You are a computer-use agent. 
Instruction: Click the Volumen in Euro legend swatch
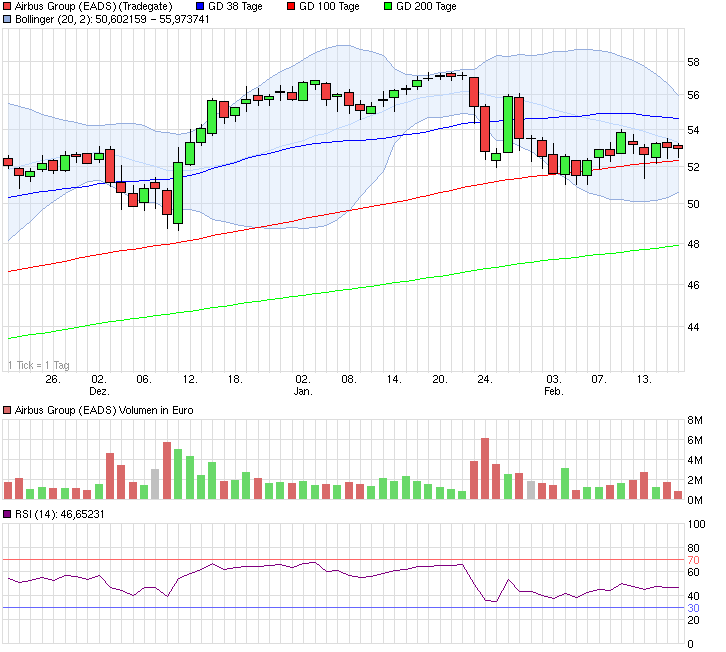tap(8, 410)
